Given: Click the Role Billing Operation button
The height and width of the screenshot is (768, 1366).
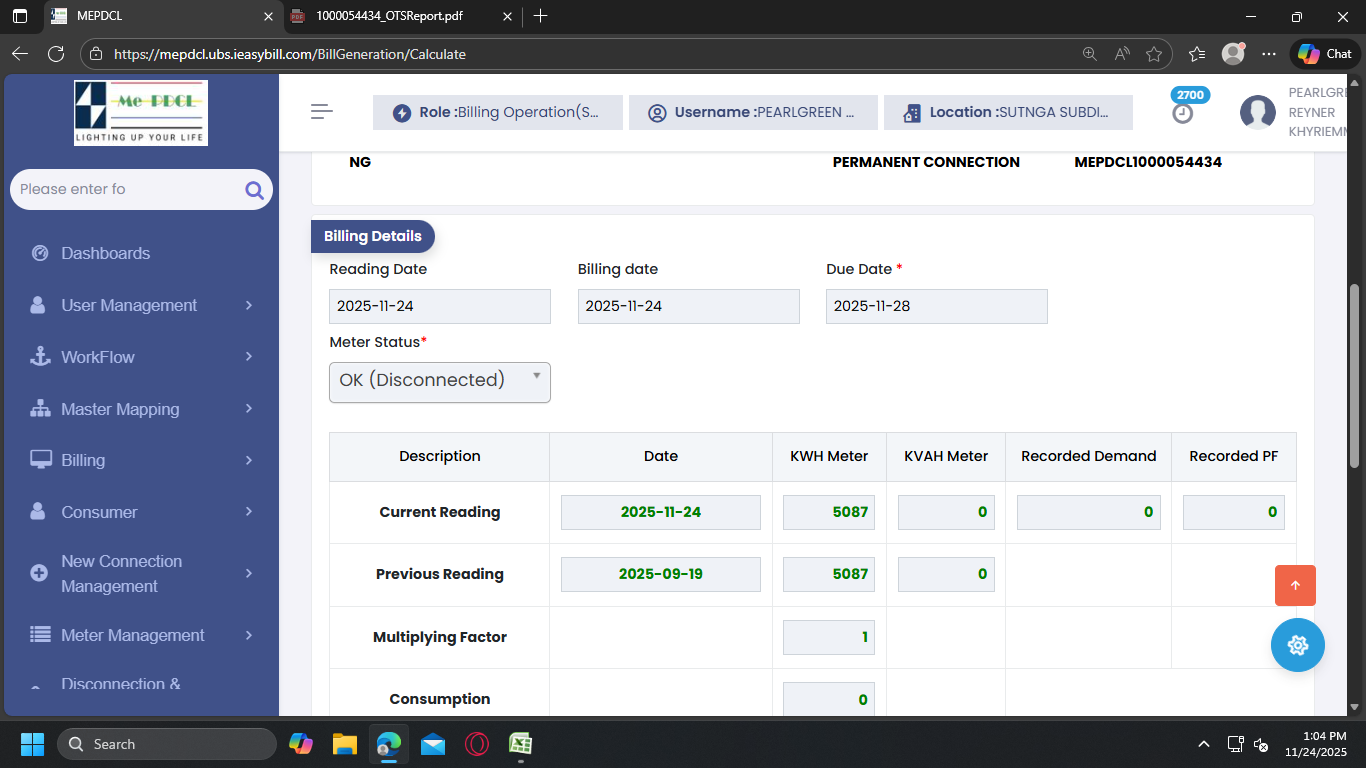Looking at the screenshot, I should [x=498, y=113].
